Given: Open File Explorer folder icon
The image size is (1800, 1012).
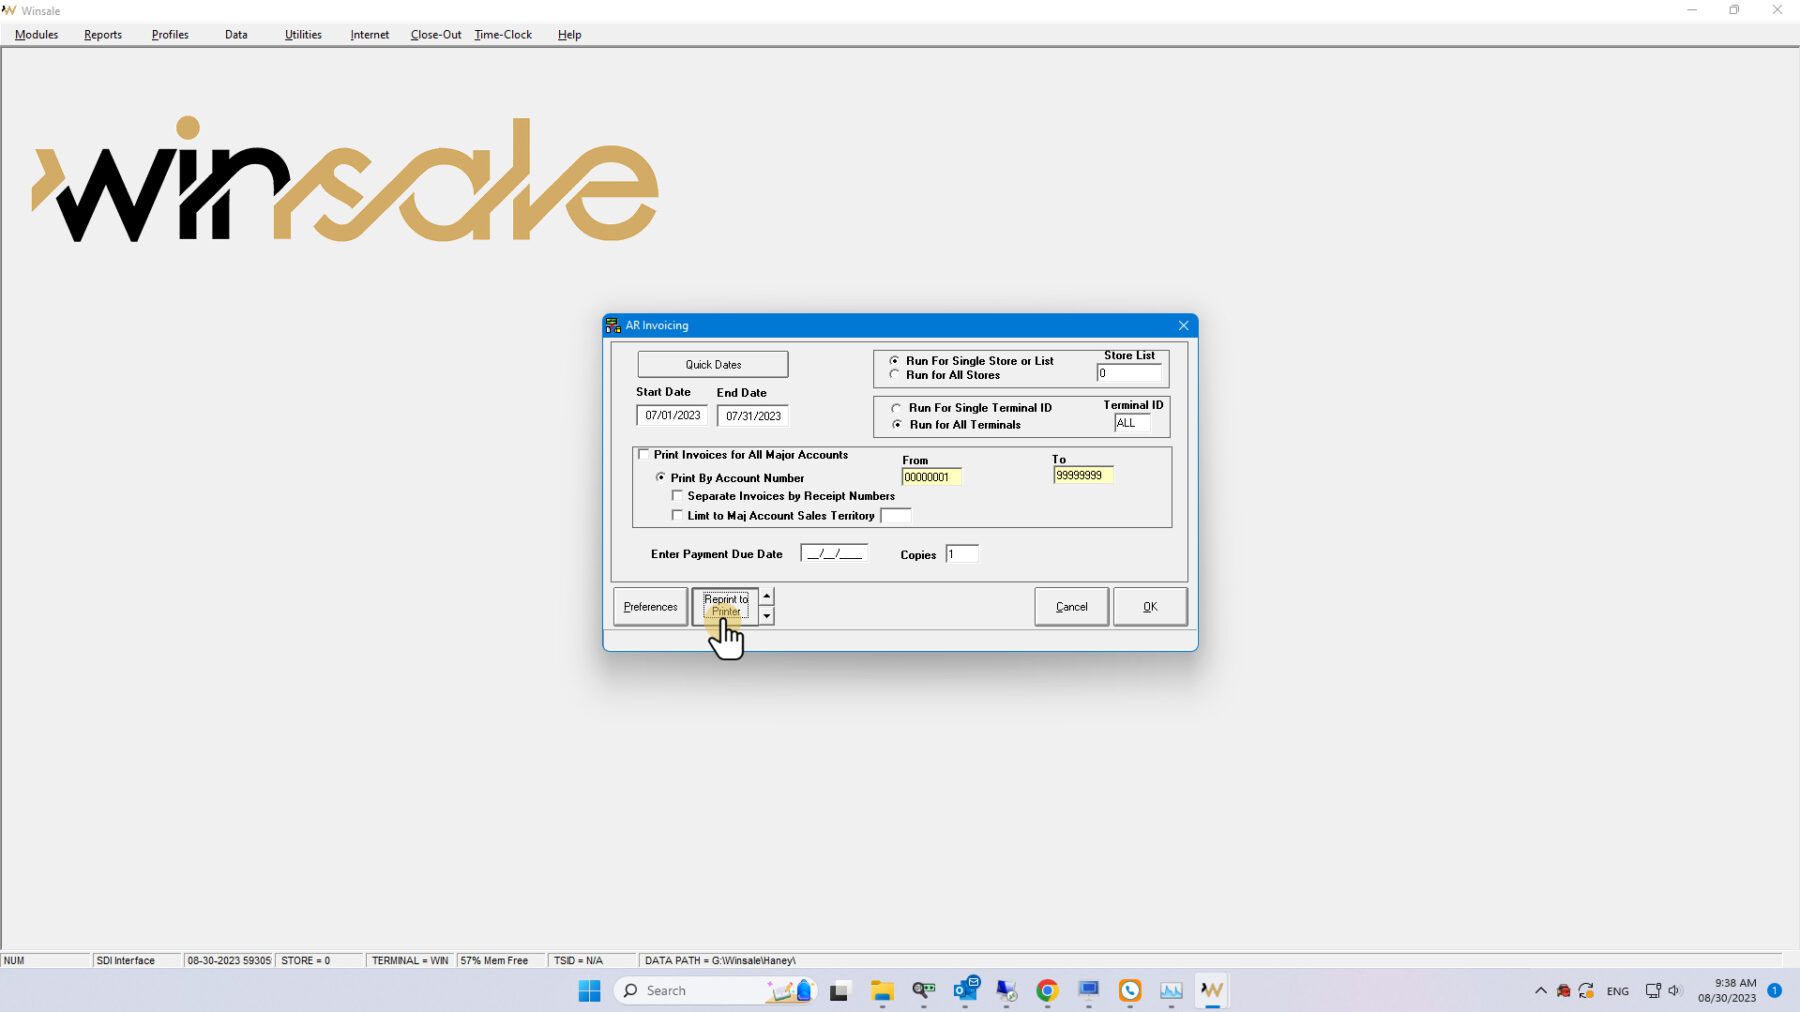Looking at the screenshot, I should (881, 990).
